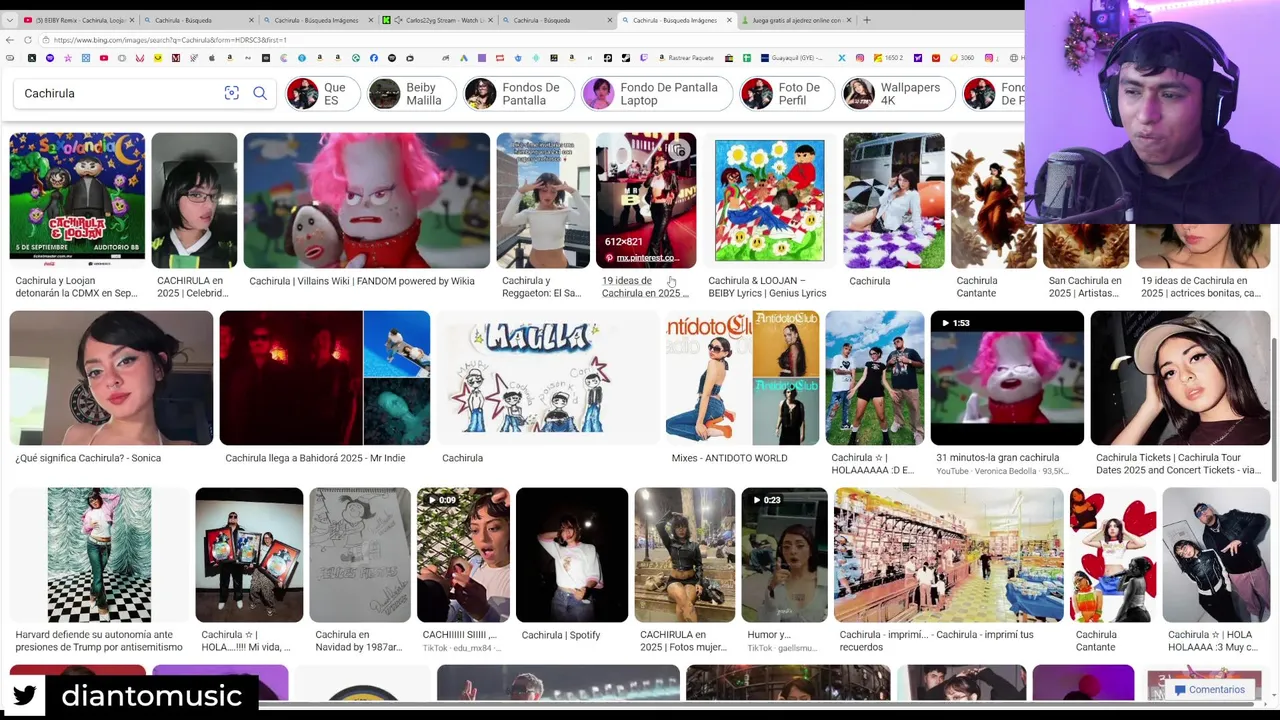Click the page vertical scrollbar
Viewport: 1280px width, 720px height.
1275,410
